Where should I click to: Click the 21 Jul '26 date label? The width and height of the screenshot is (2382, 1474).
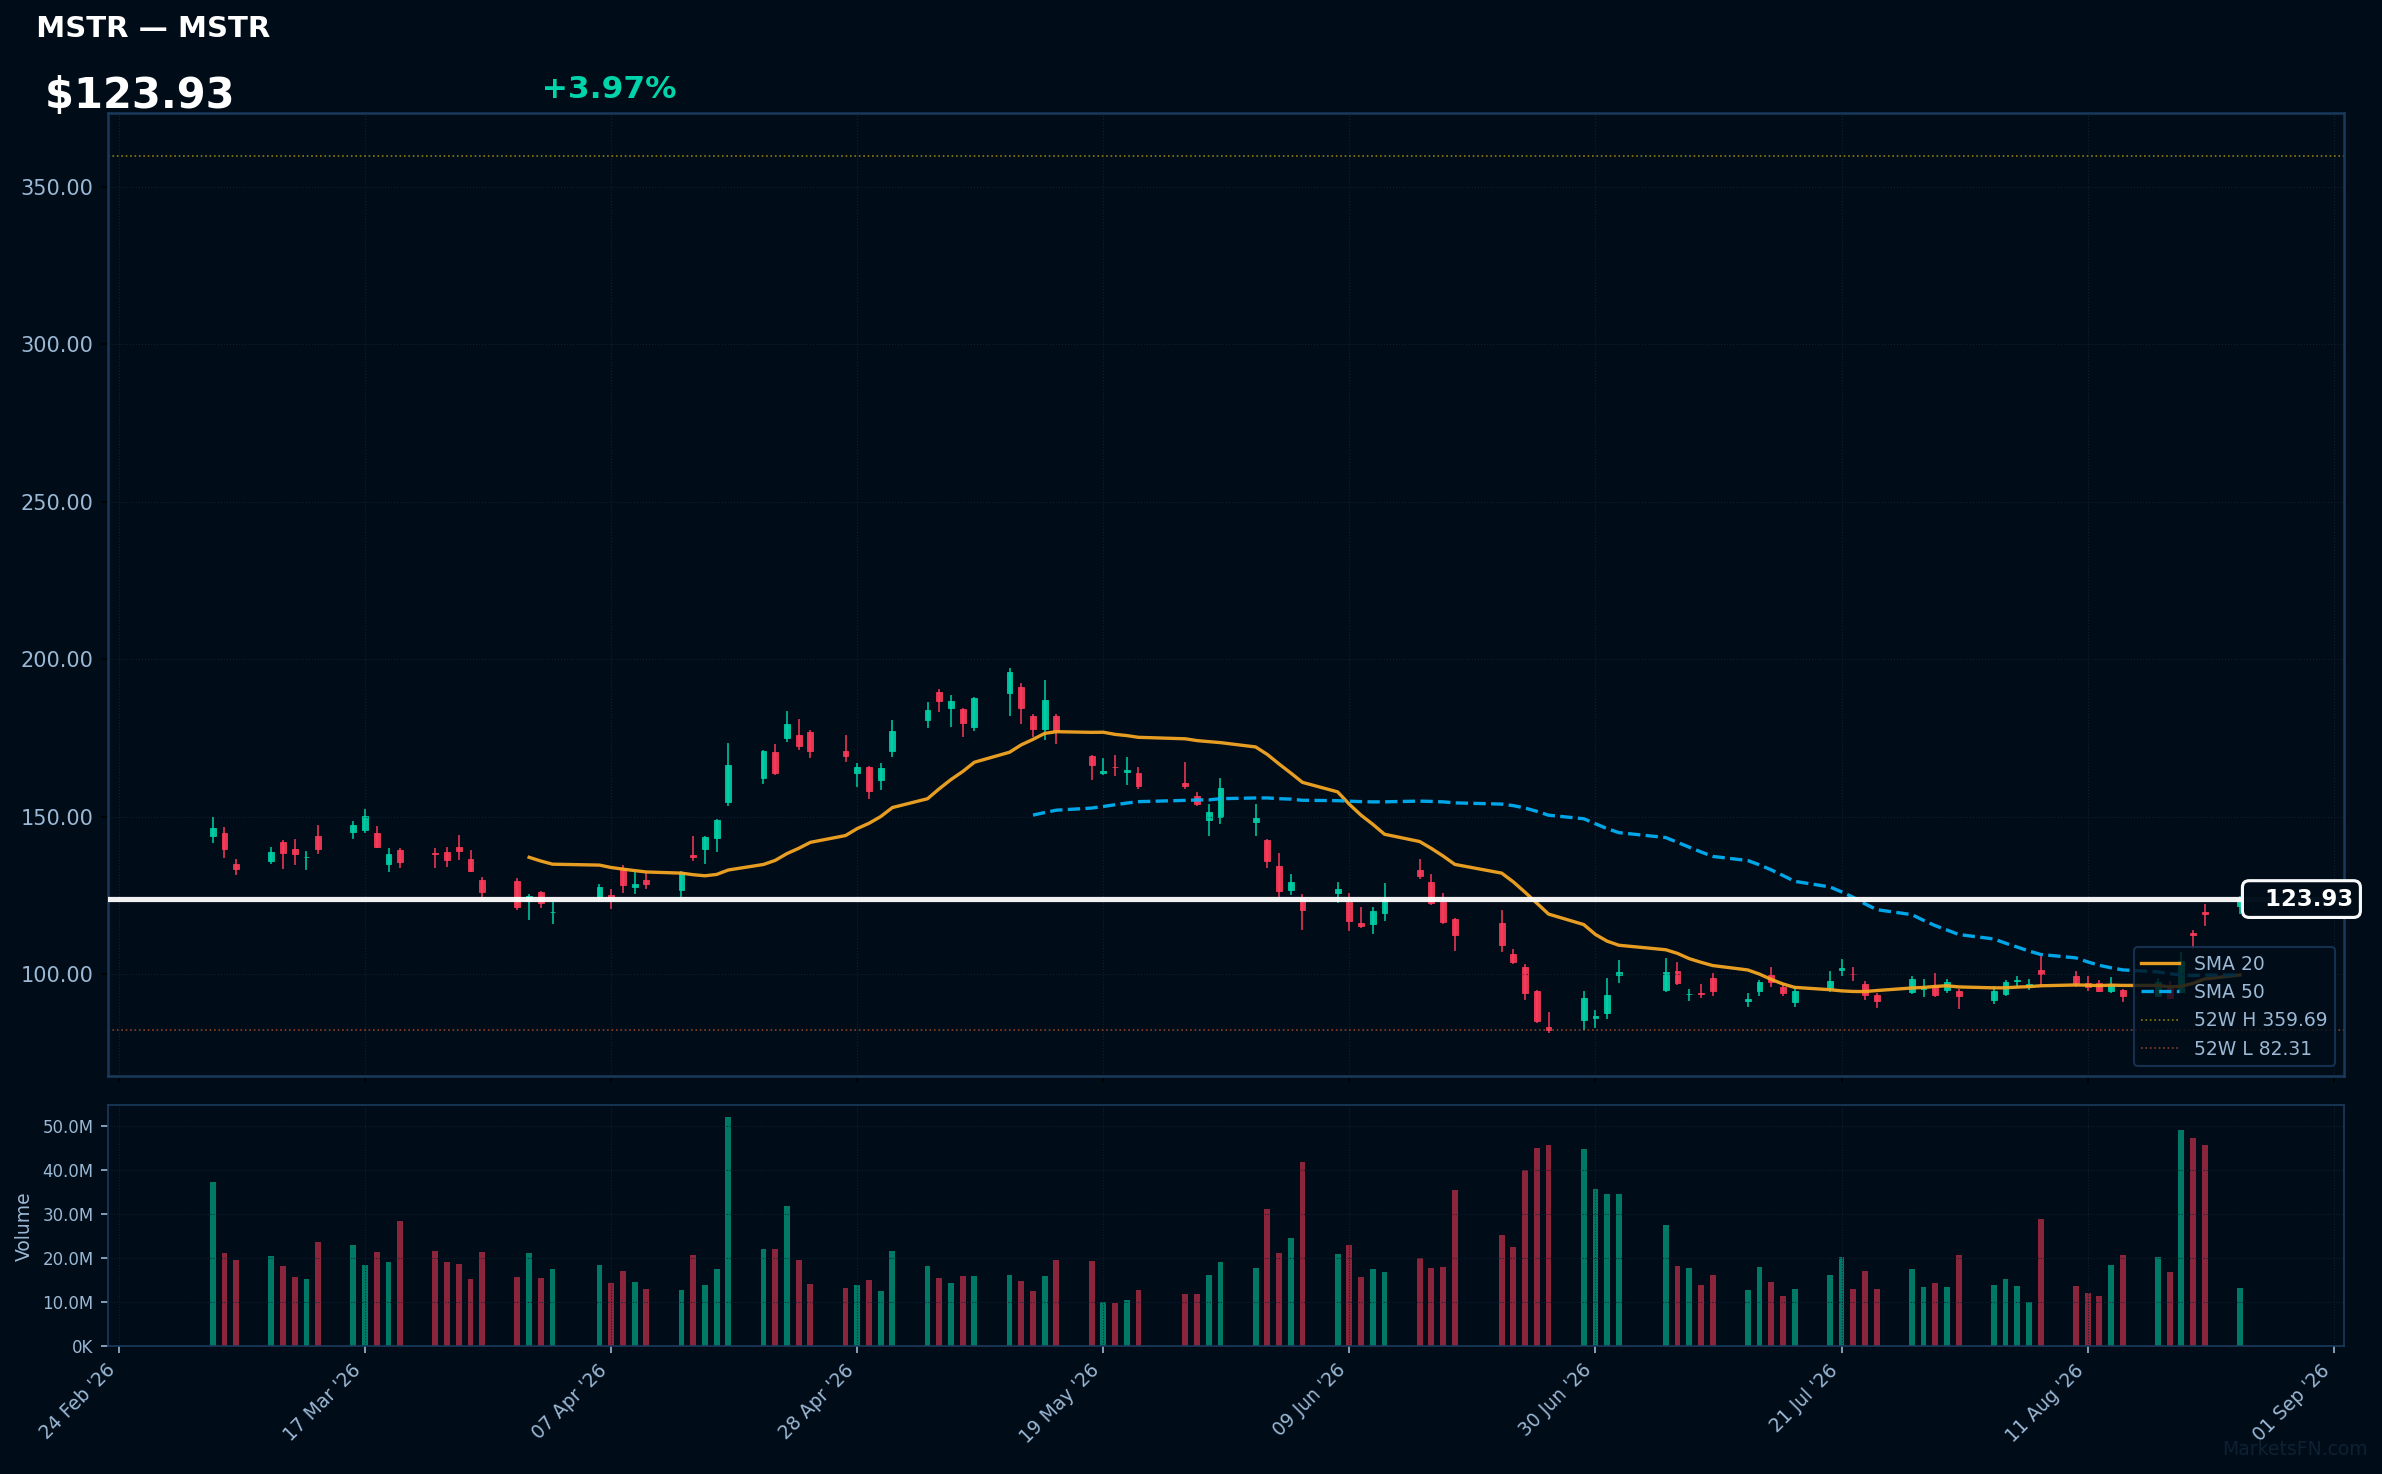[x=1804, y=1398]
